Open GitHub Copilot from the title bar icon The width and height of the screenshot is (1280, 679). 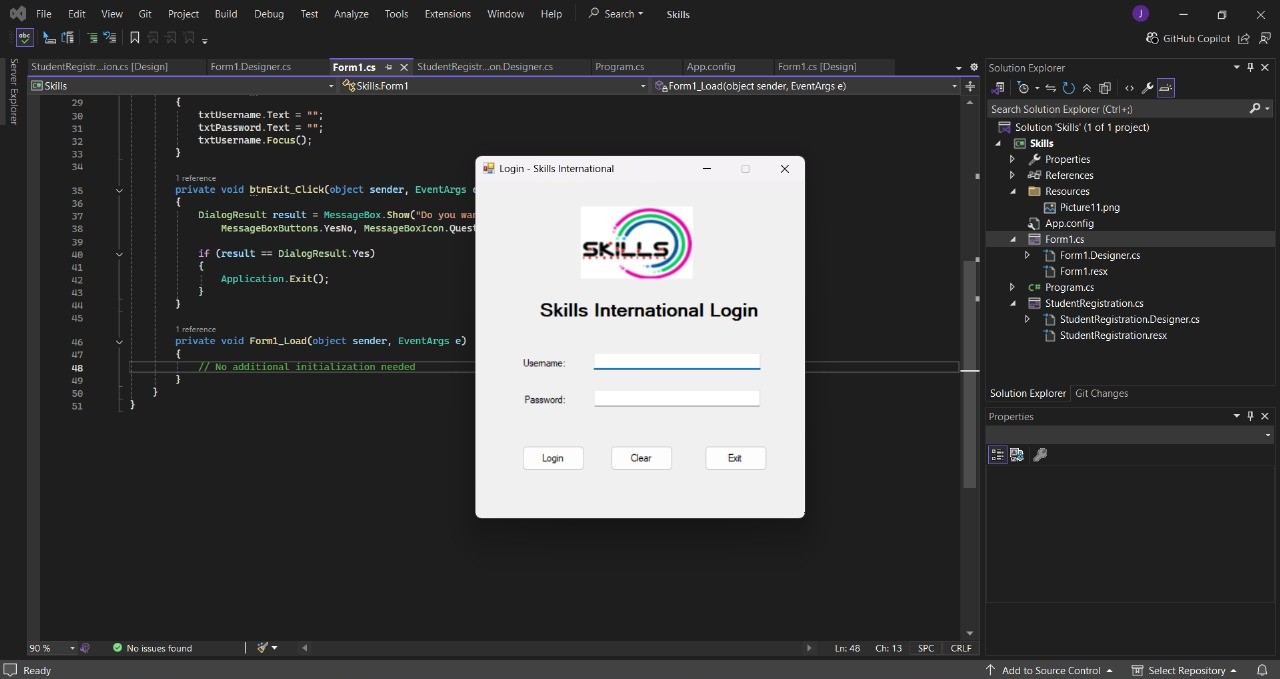(x=1151, y=38)
